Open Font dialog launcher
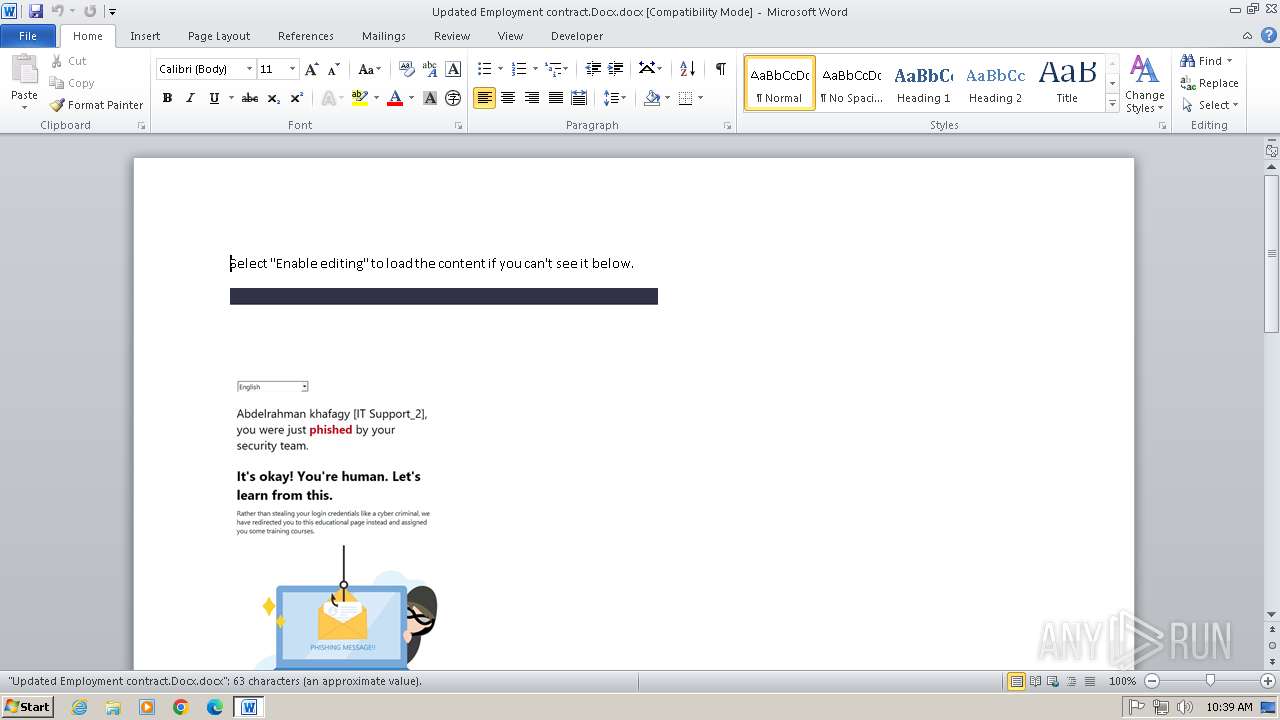The width and height of the screenshot is (1280, 720). coord(459,126)
